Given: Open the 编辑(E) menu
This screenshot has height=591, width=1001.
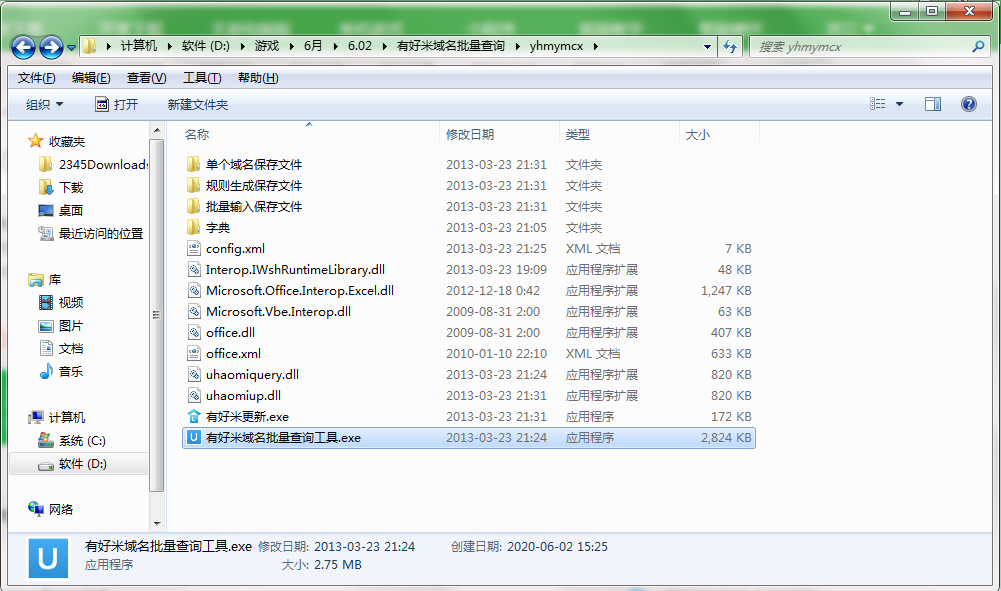Looking at the screenshot, I should tap(91, 78).
